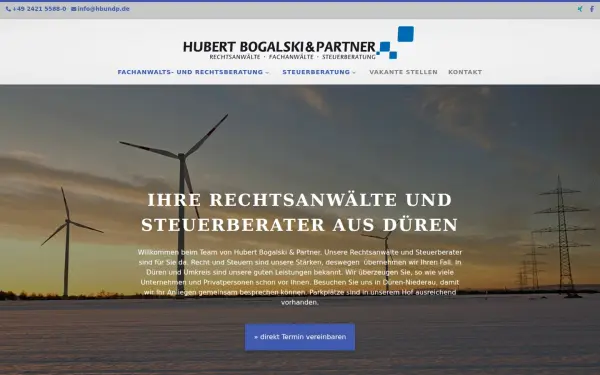Open the Xing social profile icon
This screenshot has height=375, width=600.
[x=580, y=9]
